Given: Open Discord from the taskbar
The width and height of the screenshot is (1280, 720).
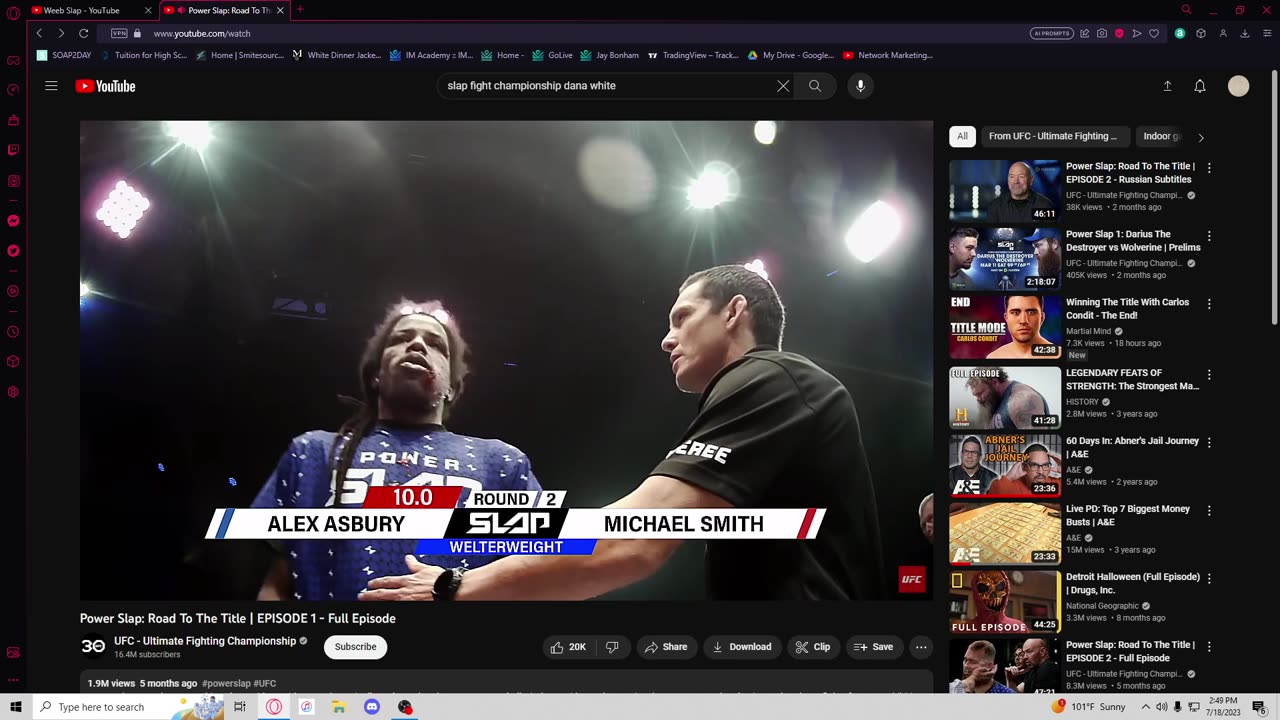Looking at the screenshot, I should 372,707.
